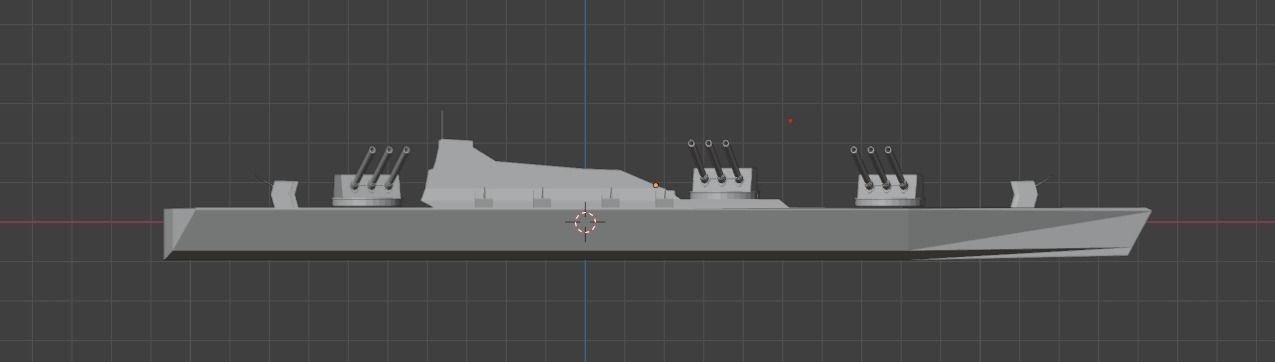The height and width of the screenshot is (362, 1275).
Task: Select the orange origin point above the deck
Action: coord(656,185)
